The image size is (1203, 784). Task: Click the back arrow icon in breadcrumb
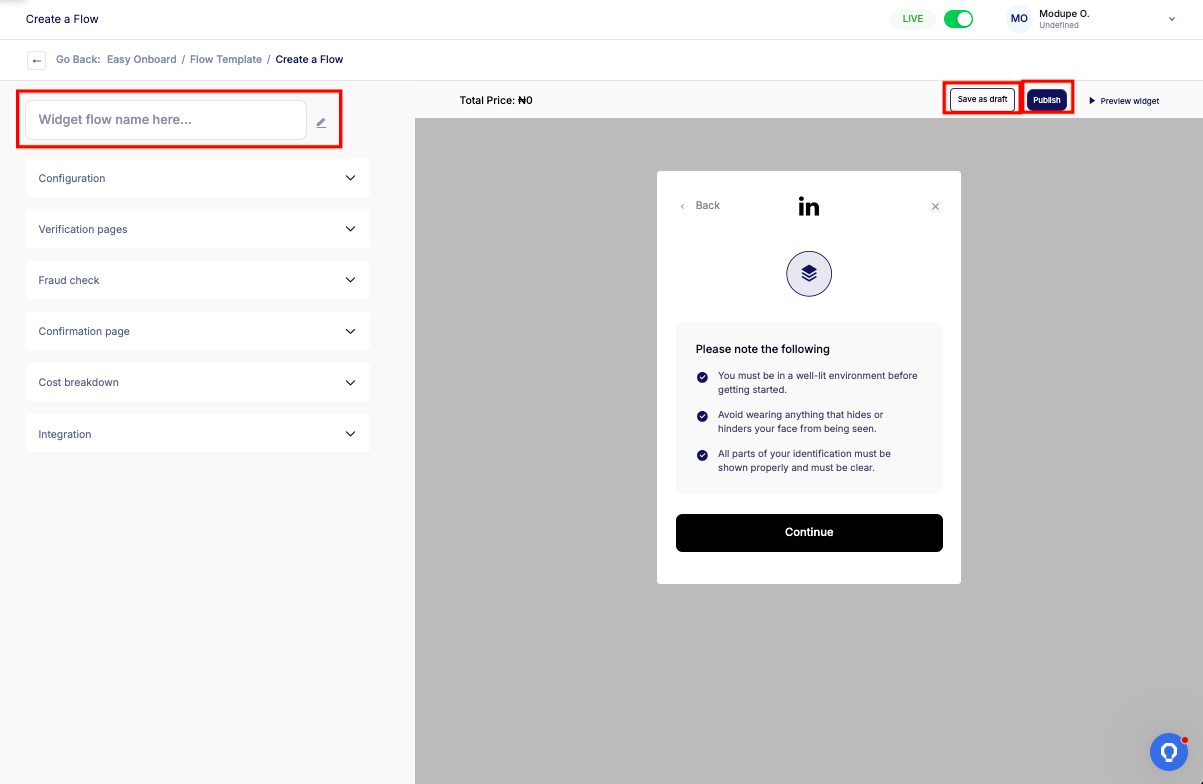coord(37,60)
